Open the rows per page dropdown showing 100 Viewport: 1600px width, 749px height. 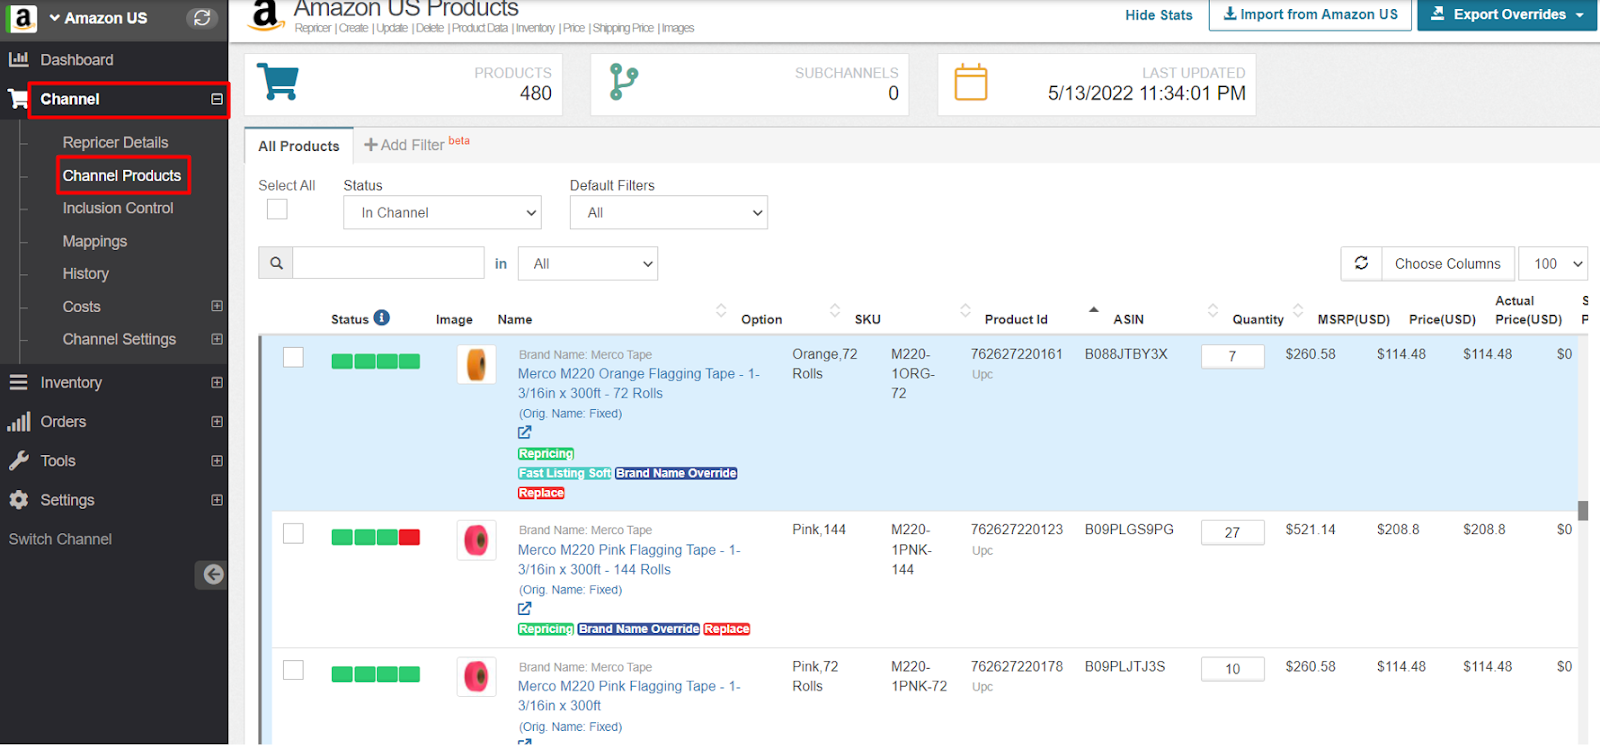1552,264
